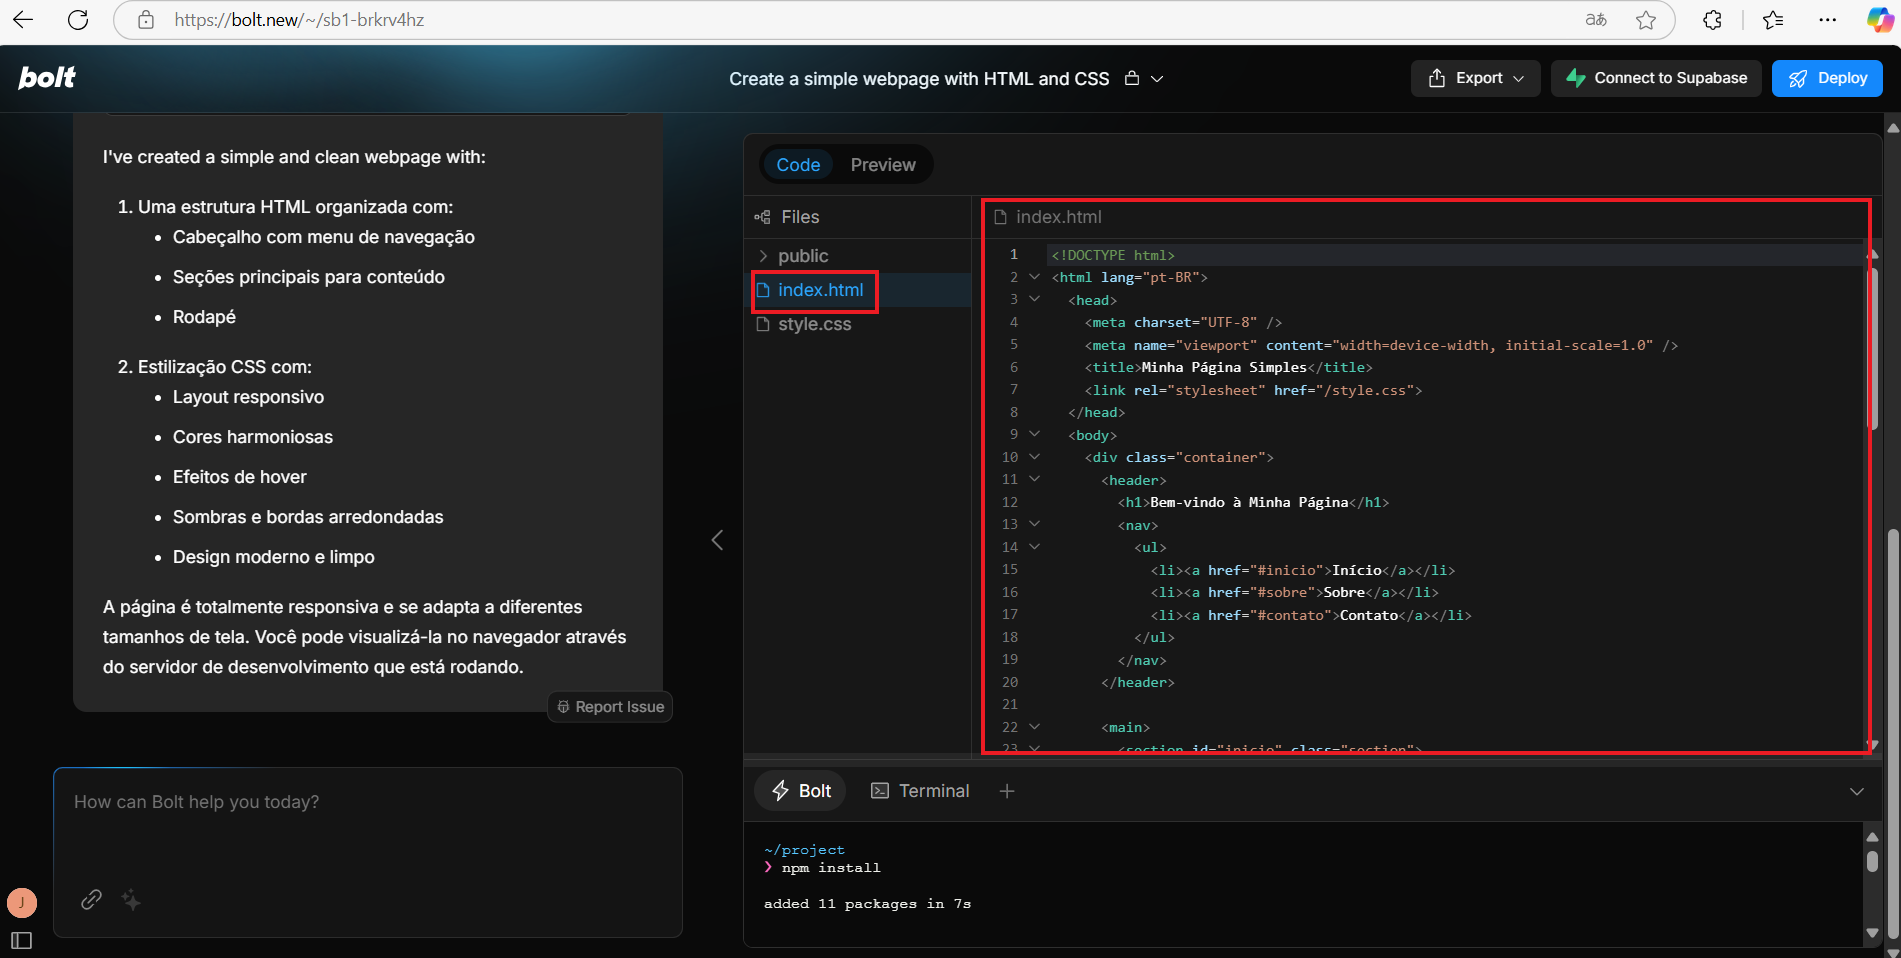Open the Export dropdown
1901x958 pixels.
click(x=1477, y=78)
